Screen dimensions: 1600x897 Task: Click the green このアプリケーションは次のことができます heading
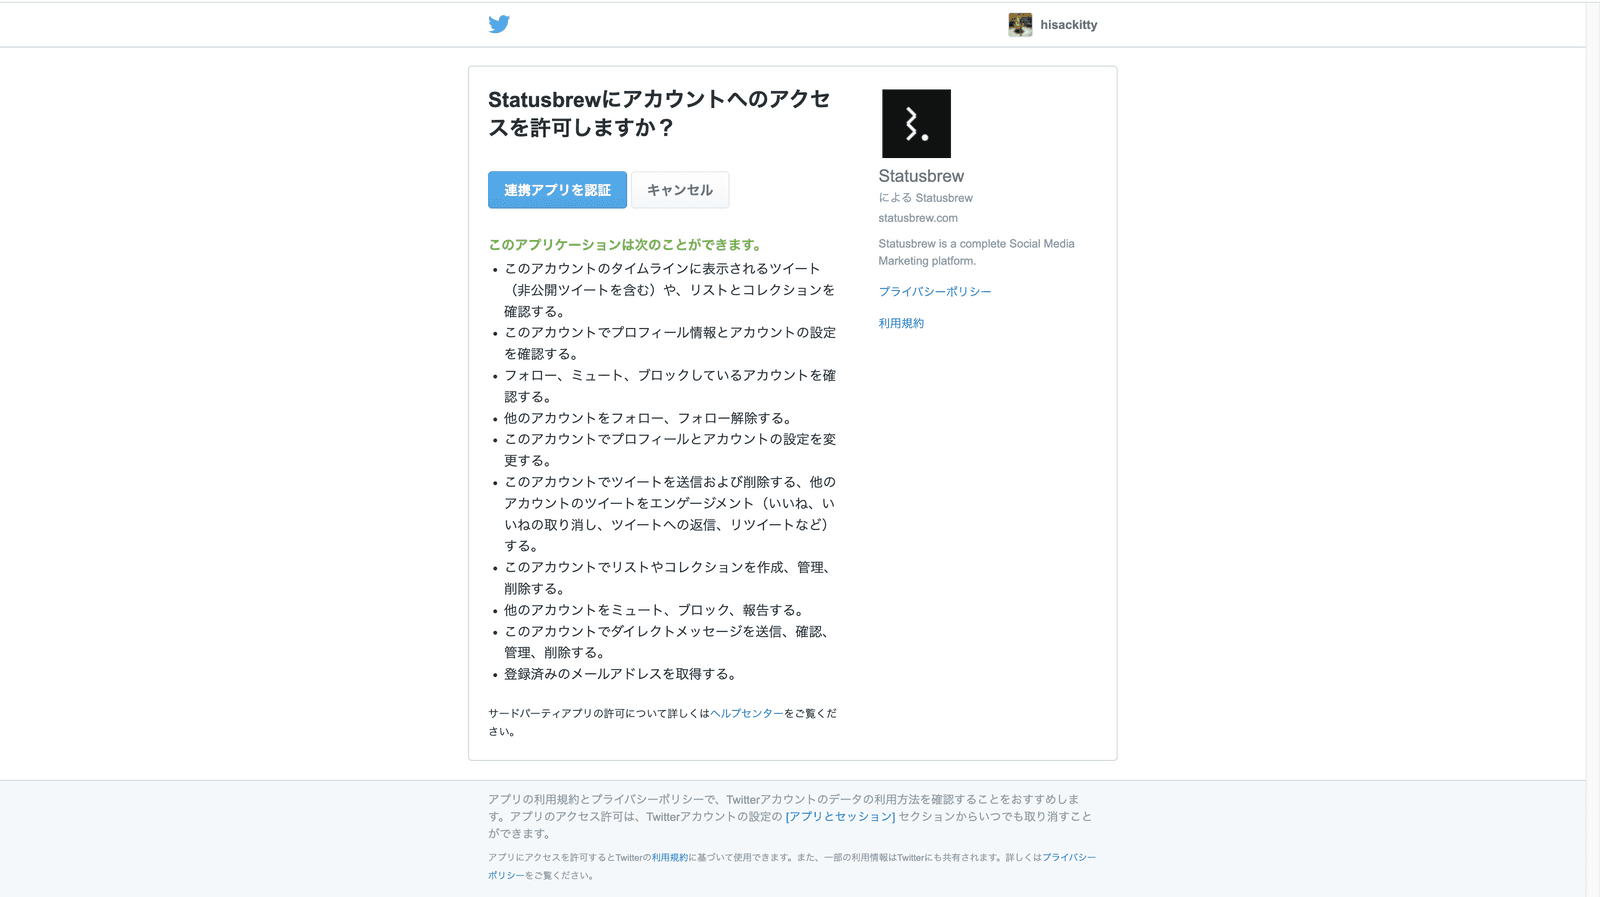click(x=626, y=245)
